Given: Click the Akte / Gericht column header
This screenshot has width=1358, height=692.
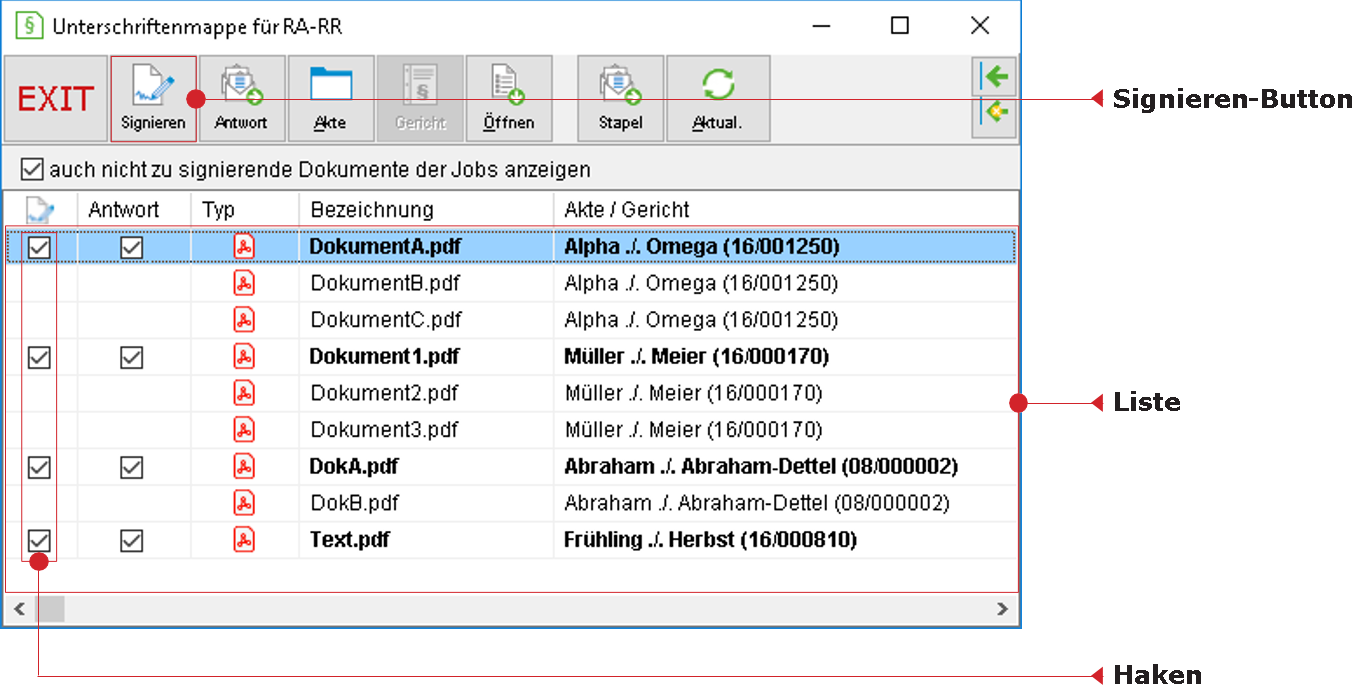Looking at the screenshot, I should pos(786,210).
